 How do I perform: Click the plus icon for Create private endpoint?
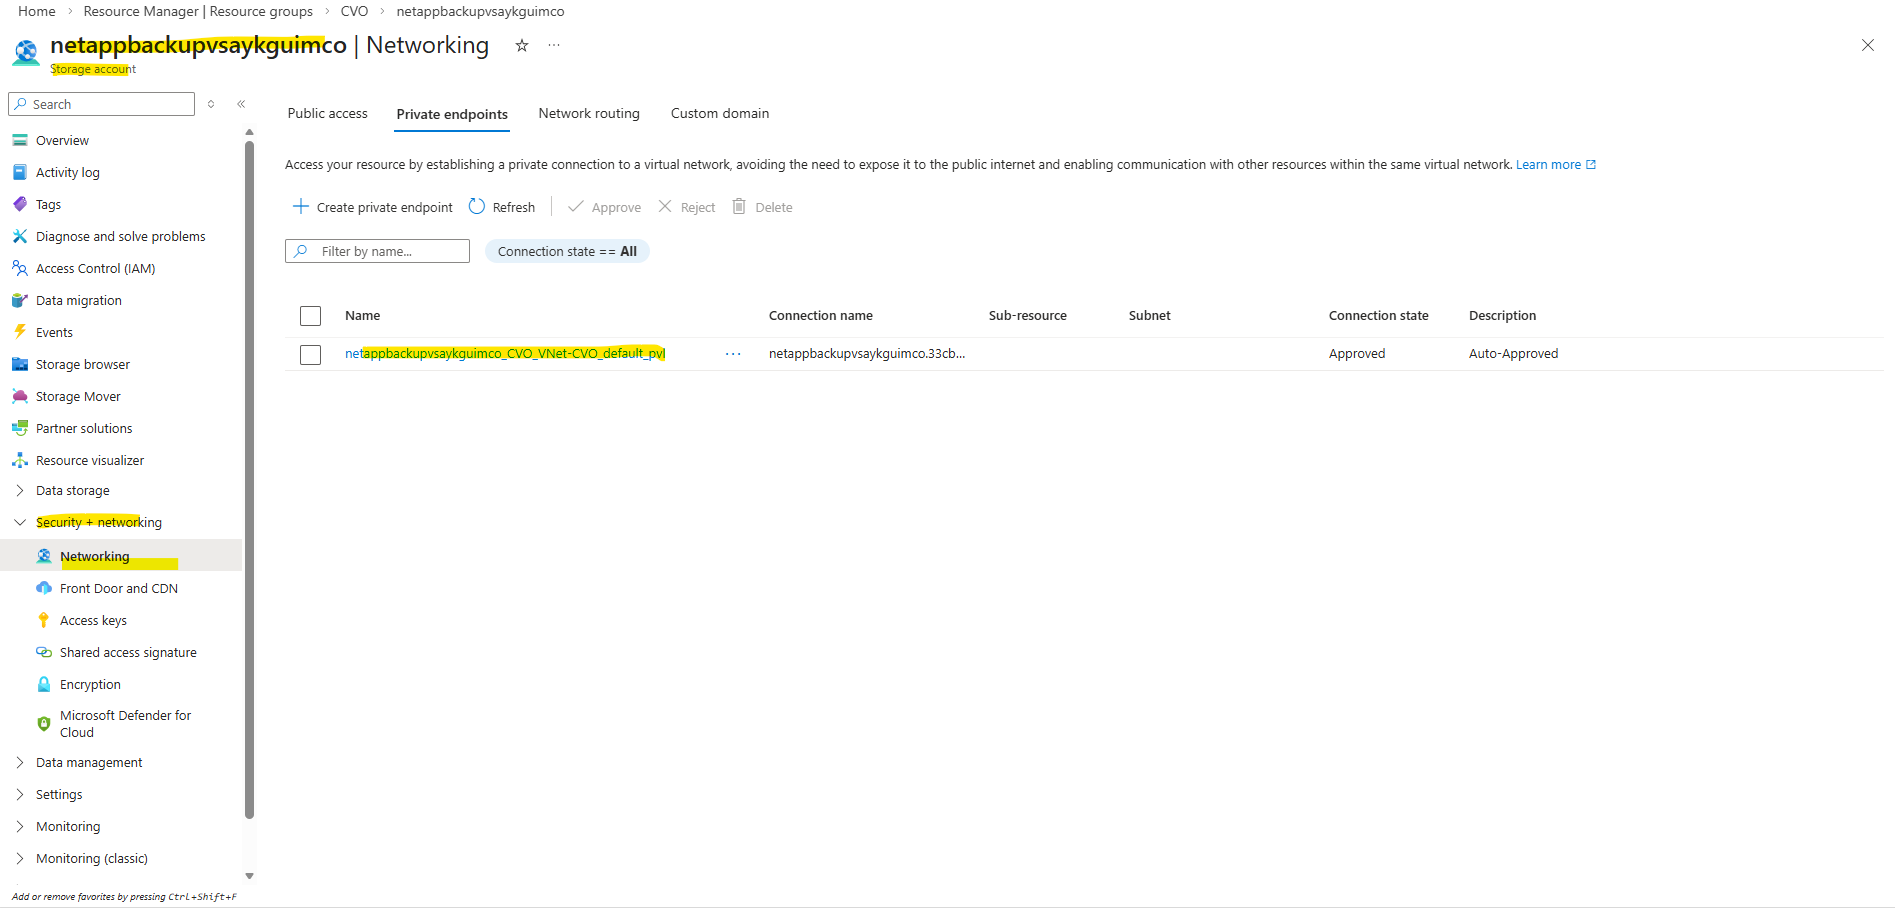pos(301,206)
